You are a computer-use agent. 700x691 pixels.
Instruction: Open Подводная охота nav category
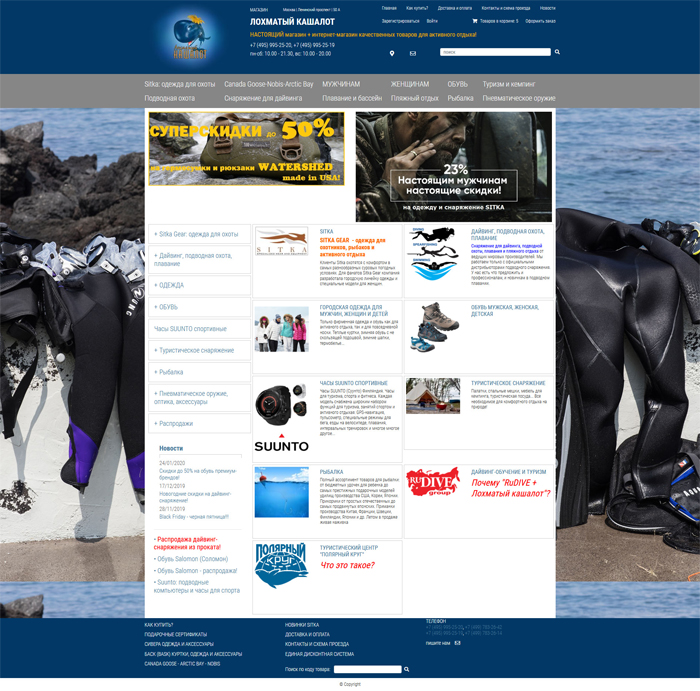(170, 98)
